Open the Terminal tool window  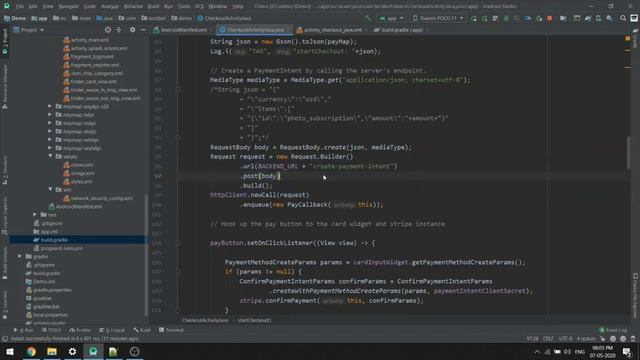click(x=171, y=330)
